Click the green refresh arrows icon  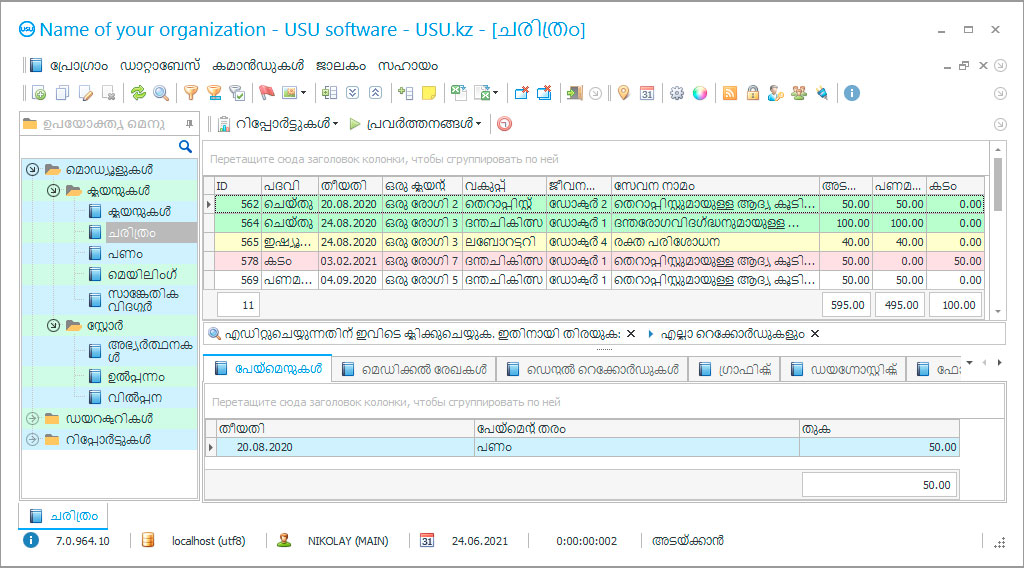pyautogui.click(x=138, y=93)
